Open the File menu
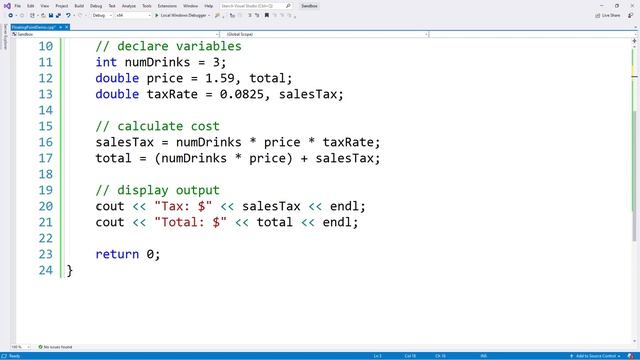The height and width of the screenshot is (360, 640). tap(18, 6)
